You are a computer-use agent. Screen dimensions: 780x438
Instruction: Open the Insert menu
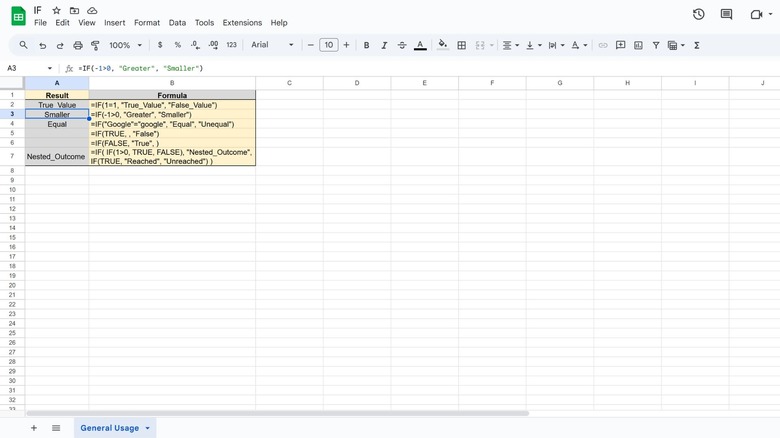[x=114, y=23]
